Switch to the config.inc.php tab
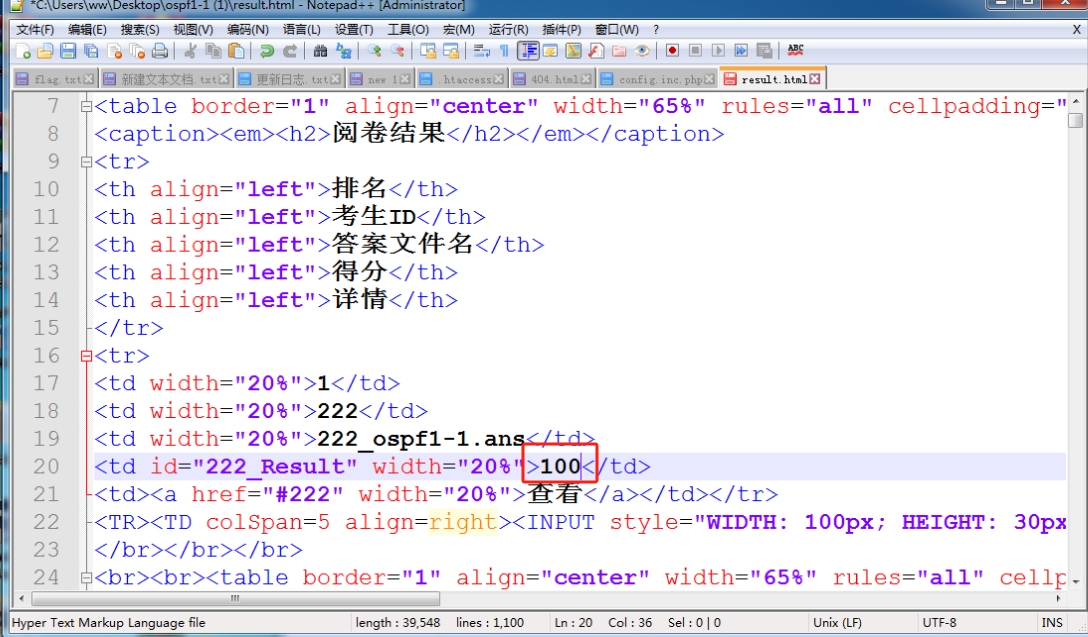This screenshot has width=1088, height=637. [x=659, y=79]
